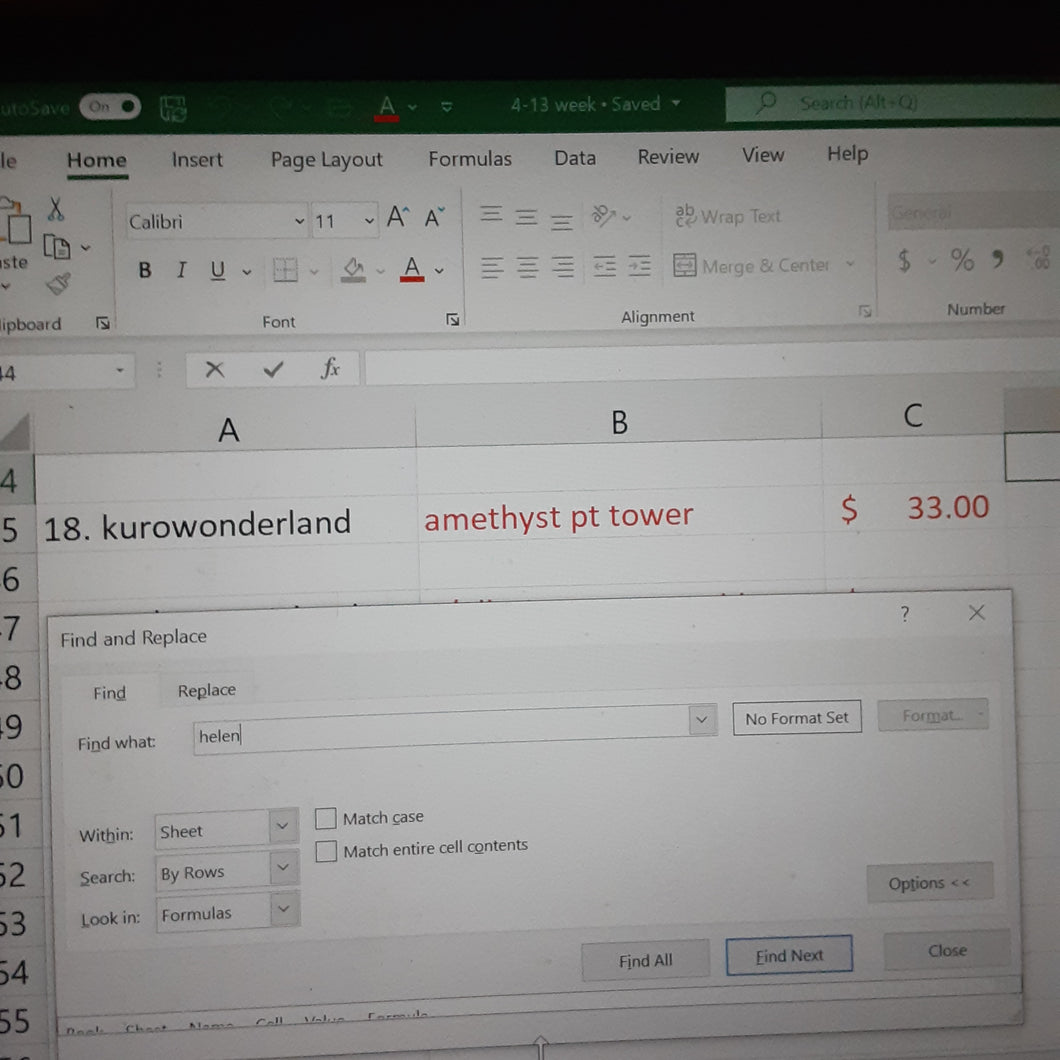The width and height of the screenshot is (1060, 1060).
Task: Select the Cut scissors icon
Action: click(x=55, y=210)
